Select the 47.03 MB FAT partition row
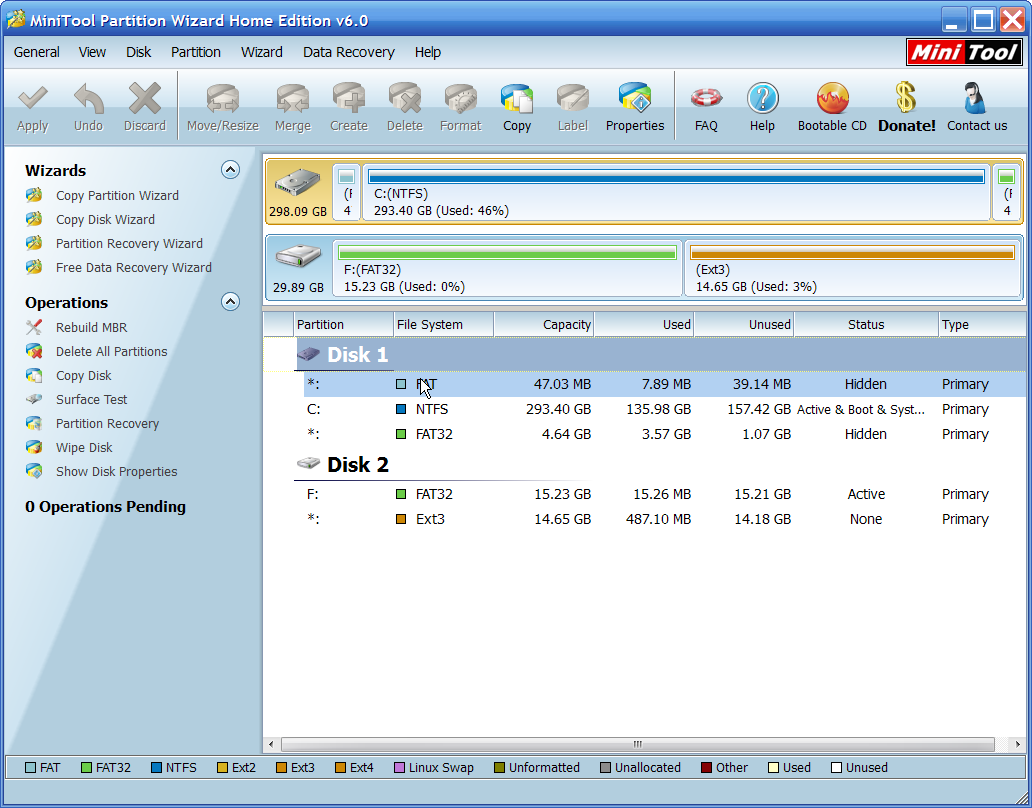 point(663,384)
